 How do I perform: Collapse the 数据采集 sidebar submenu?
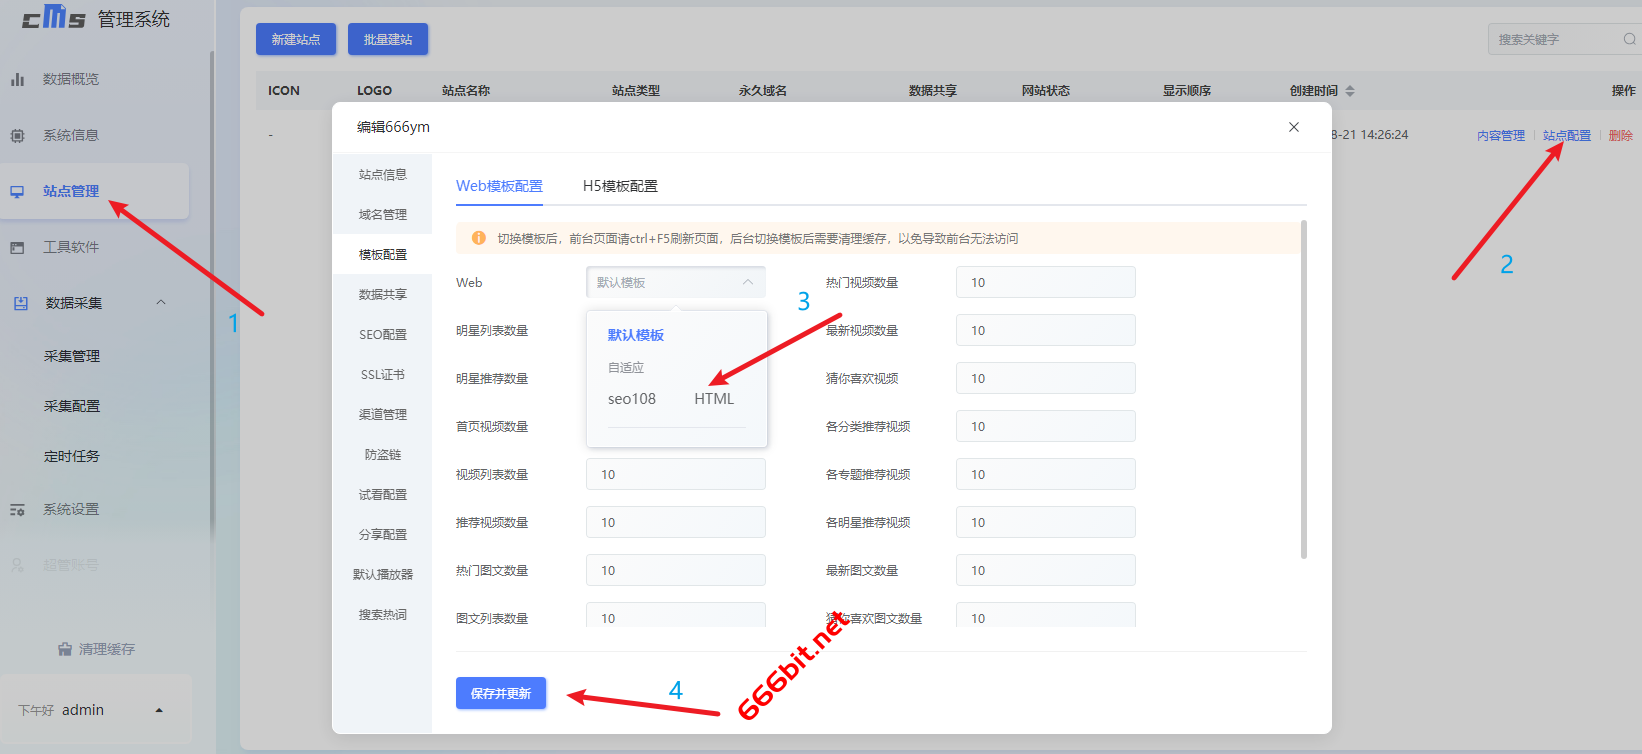click(161, 302)
